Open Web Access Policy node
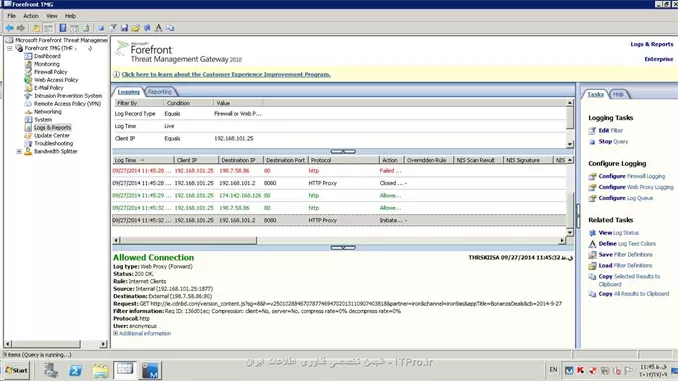The width and height of the screenshot is (678, 381). coord(56,80)
